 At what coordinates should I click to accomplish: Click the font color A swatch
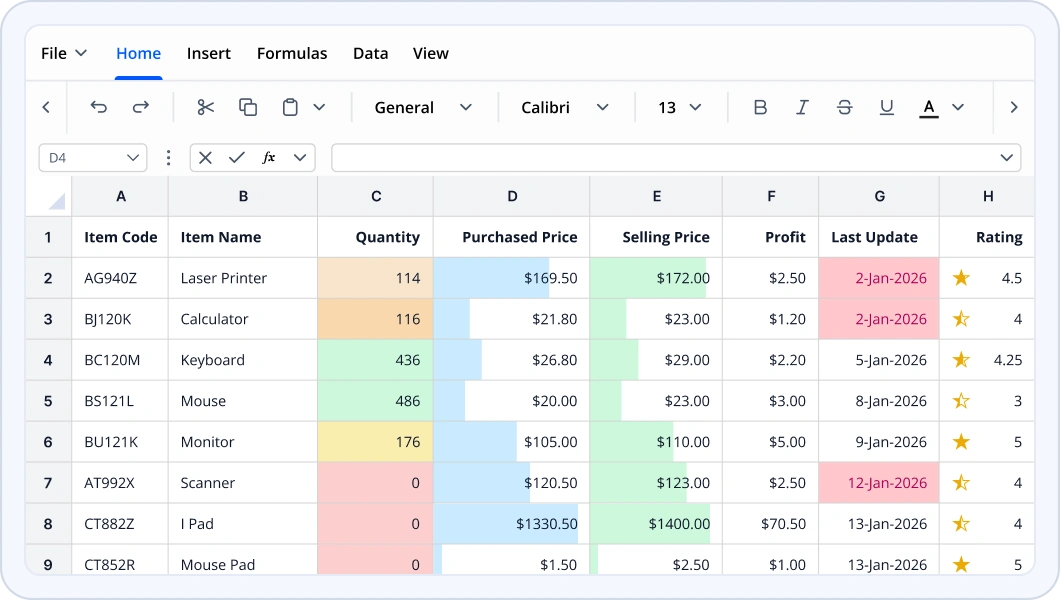pyautogui.click(x=929, y=107)
